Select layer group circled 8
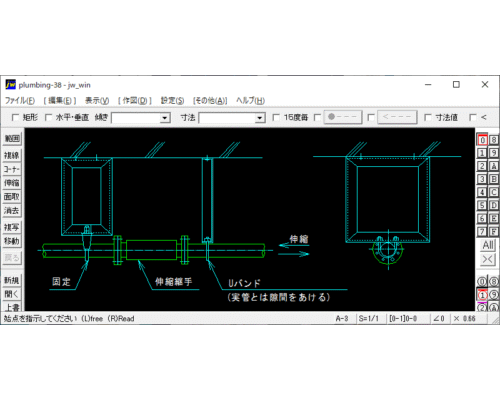The image size is (500, 400). point(494,282)
